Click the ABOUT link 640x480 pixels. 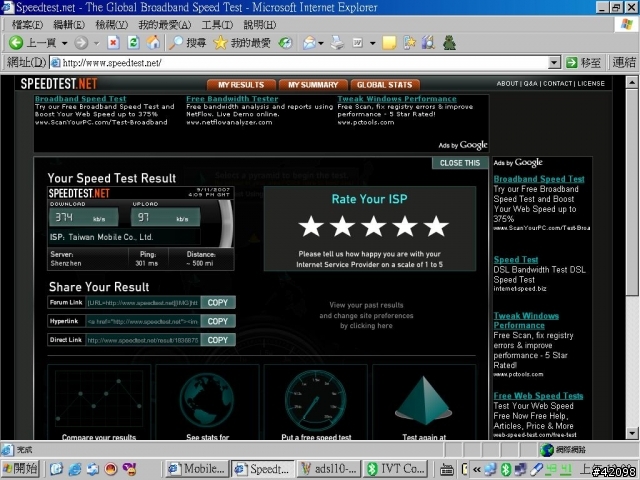[507, 83]
